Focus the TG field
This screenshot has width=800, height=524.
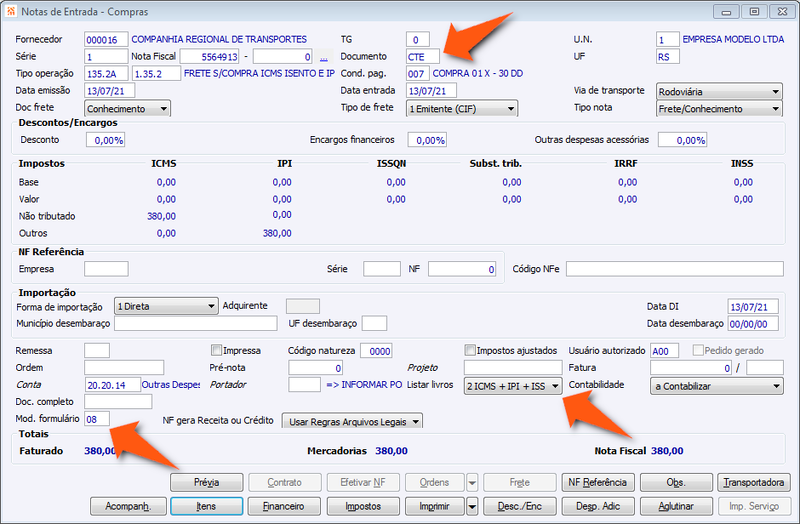(x=417, y=39)
